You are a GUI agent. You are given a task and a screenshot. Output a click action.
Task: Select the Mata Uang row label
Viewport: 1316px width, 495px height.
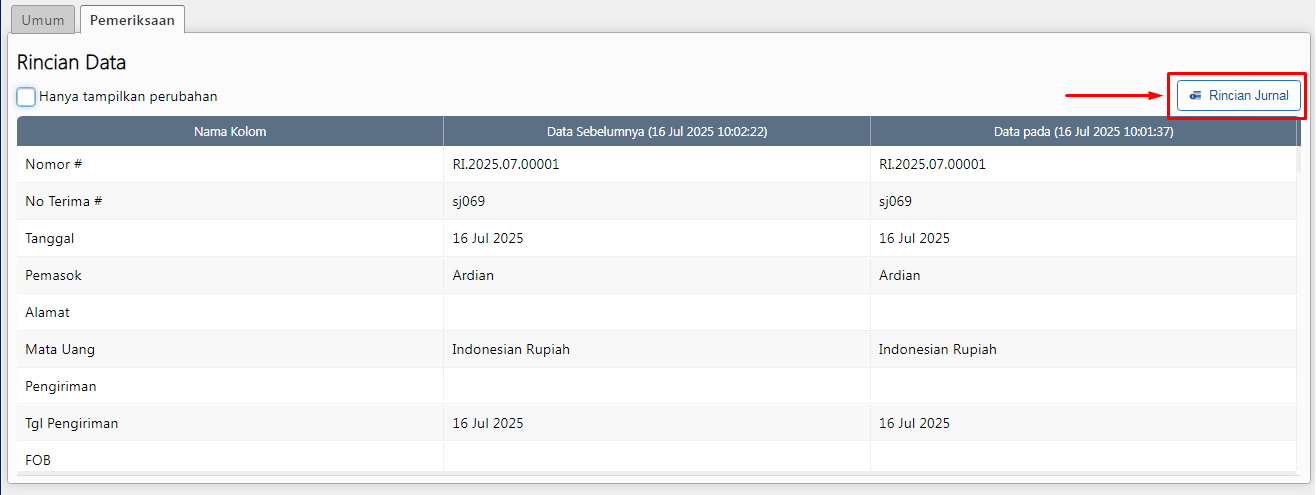point(60,349)
